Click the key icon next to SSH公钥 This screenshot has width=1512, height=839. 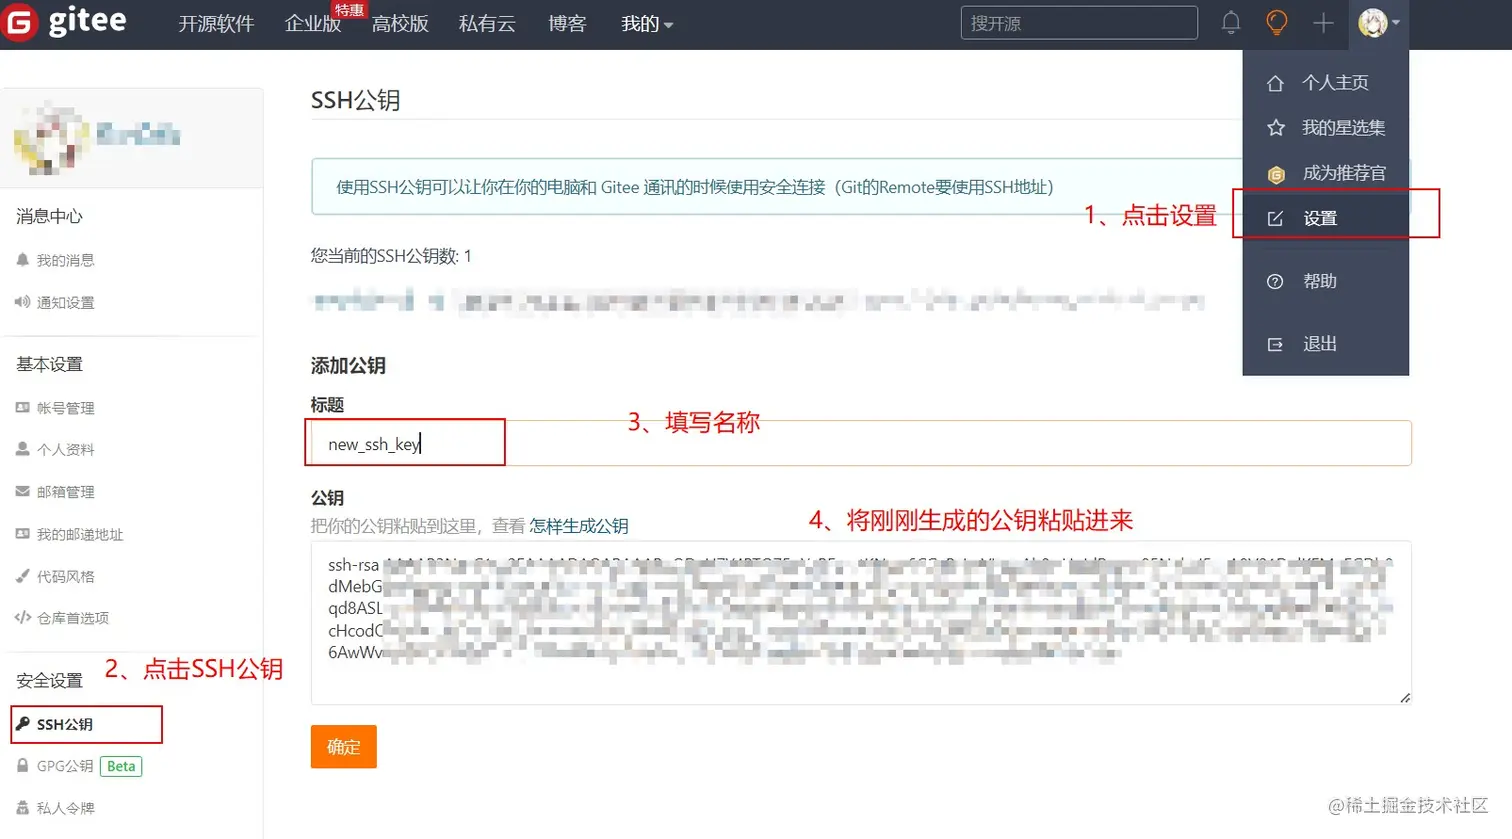(x=23, y=724)
